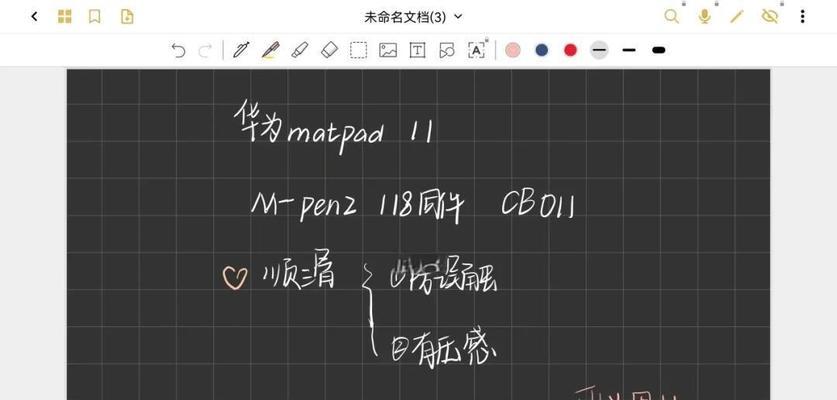Open the search magnifier
The image size is (837, 400).
(x=672, y=17)
